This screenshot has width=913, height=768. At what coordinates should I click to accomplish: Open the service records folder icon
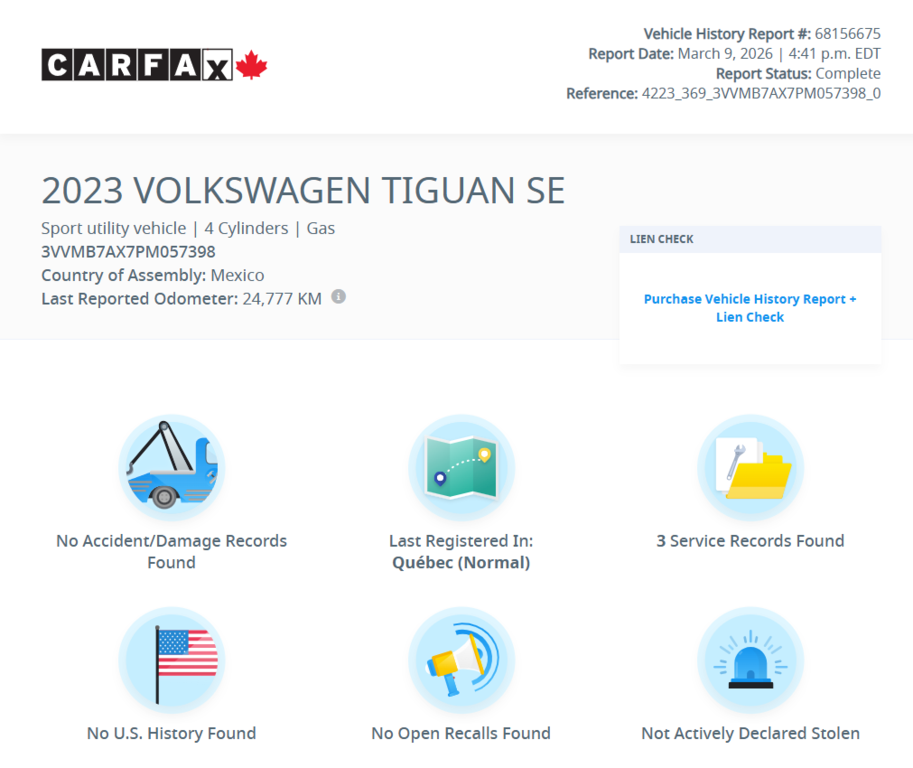(750, 467)
